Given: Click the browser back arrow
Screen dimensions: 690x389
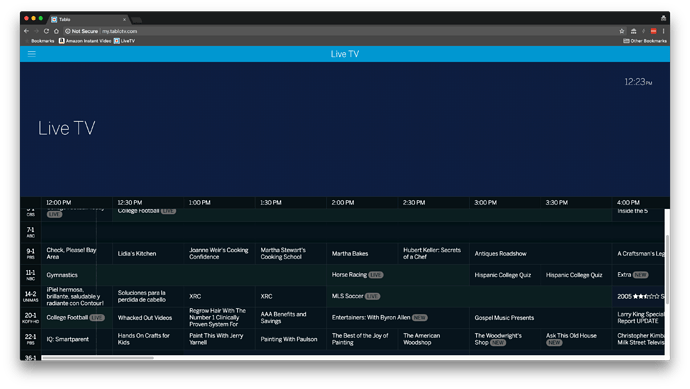Looking at the screenshot, I should point(26,31).
